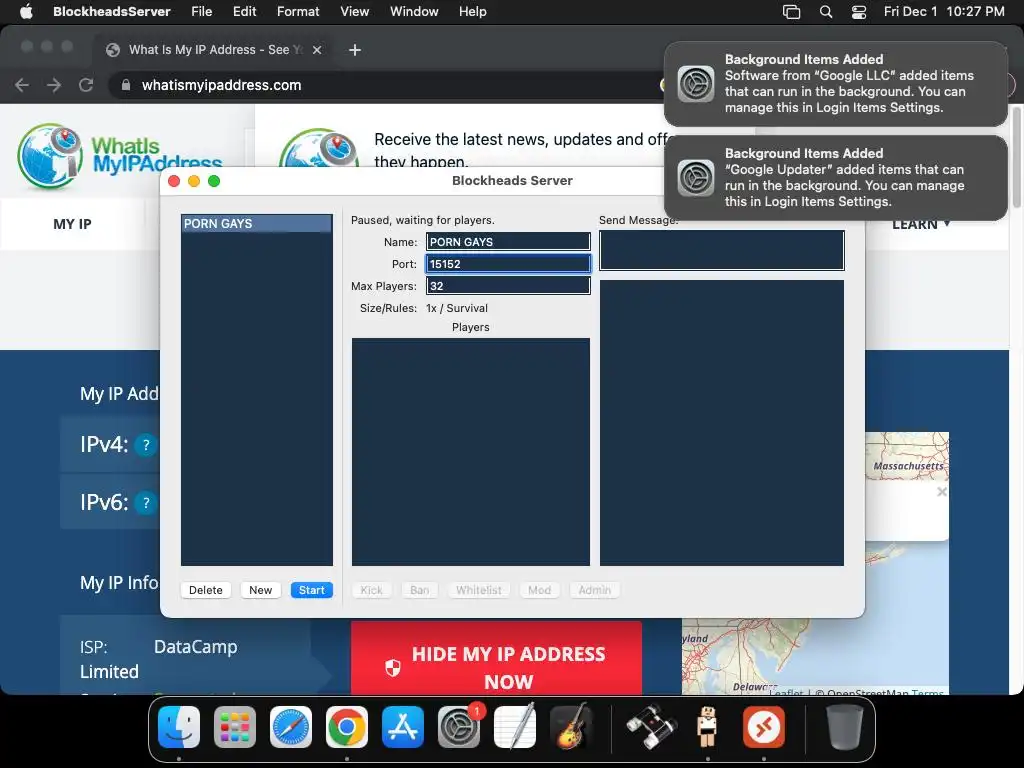Click the Google Updater notification
The height and width of the screenshot is (768, 1024).
point(836,178)
